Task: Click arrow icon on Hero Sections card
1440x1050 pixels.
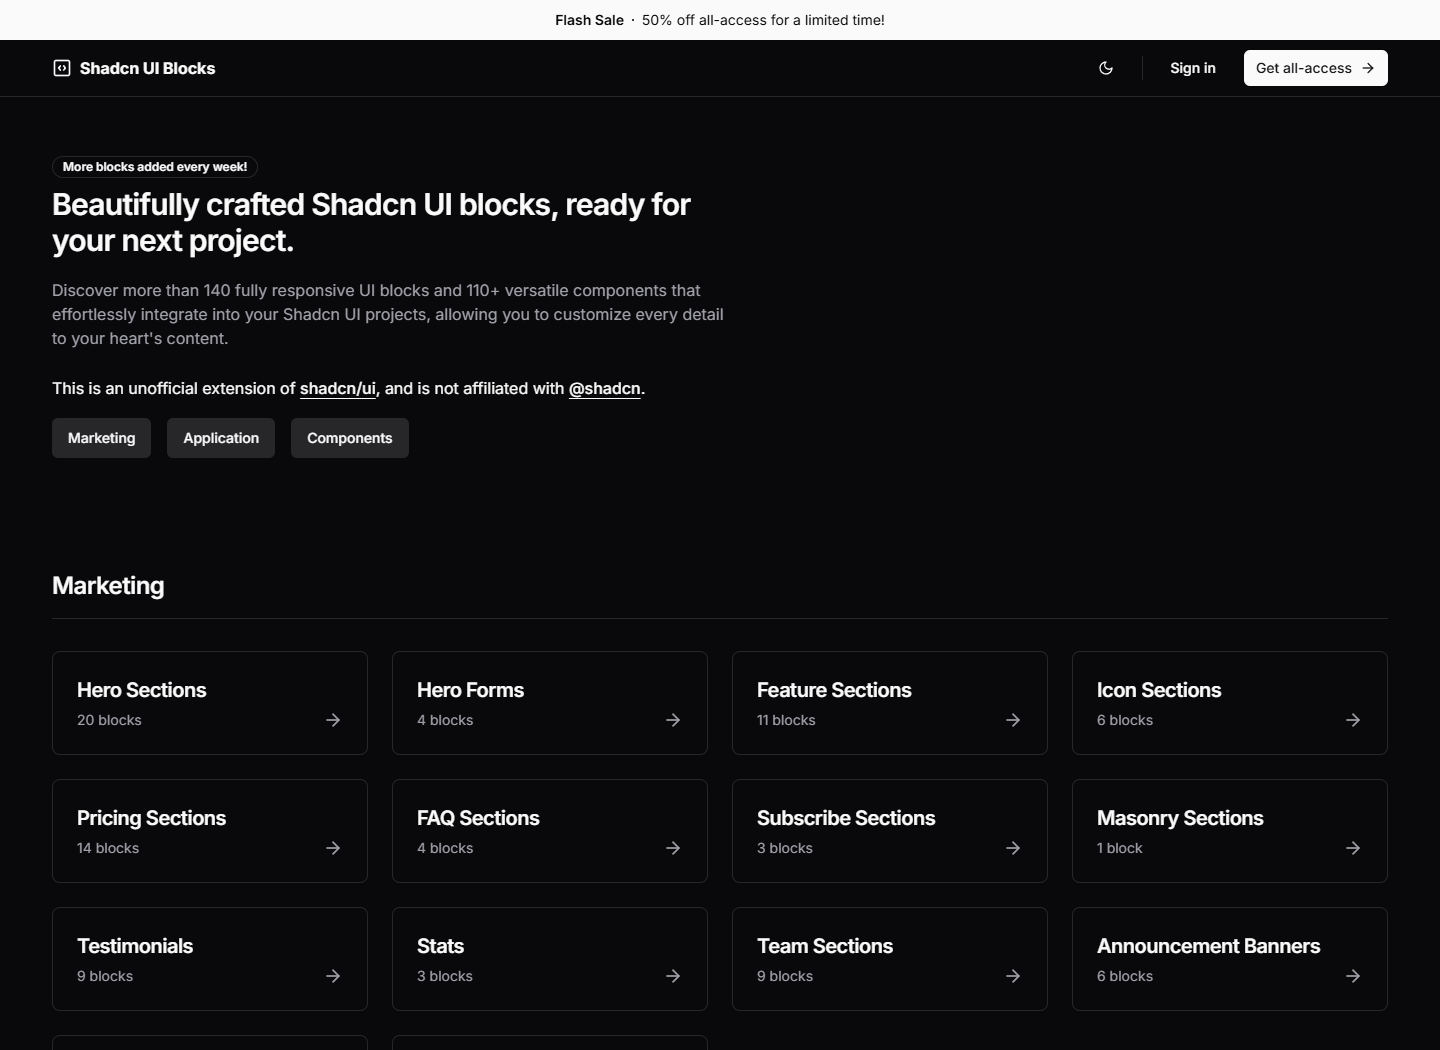Action: [x=333, y=720]
